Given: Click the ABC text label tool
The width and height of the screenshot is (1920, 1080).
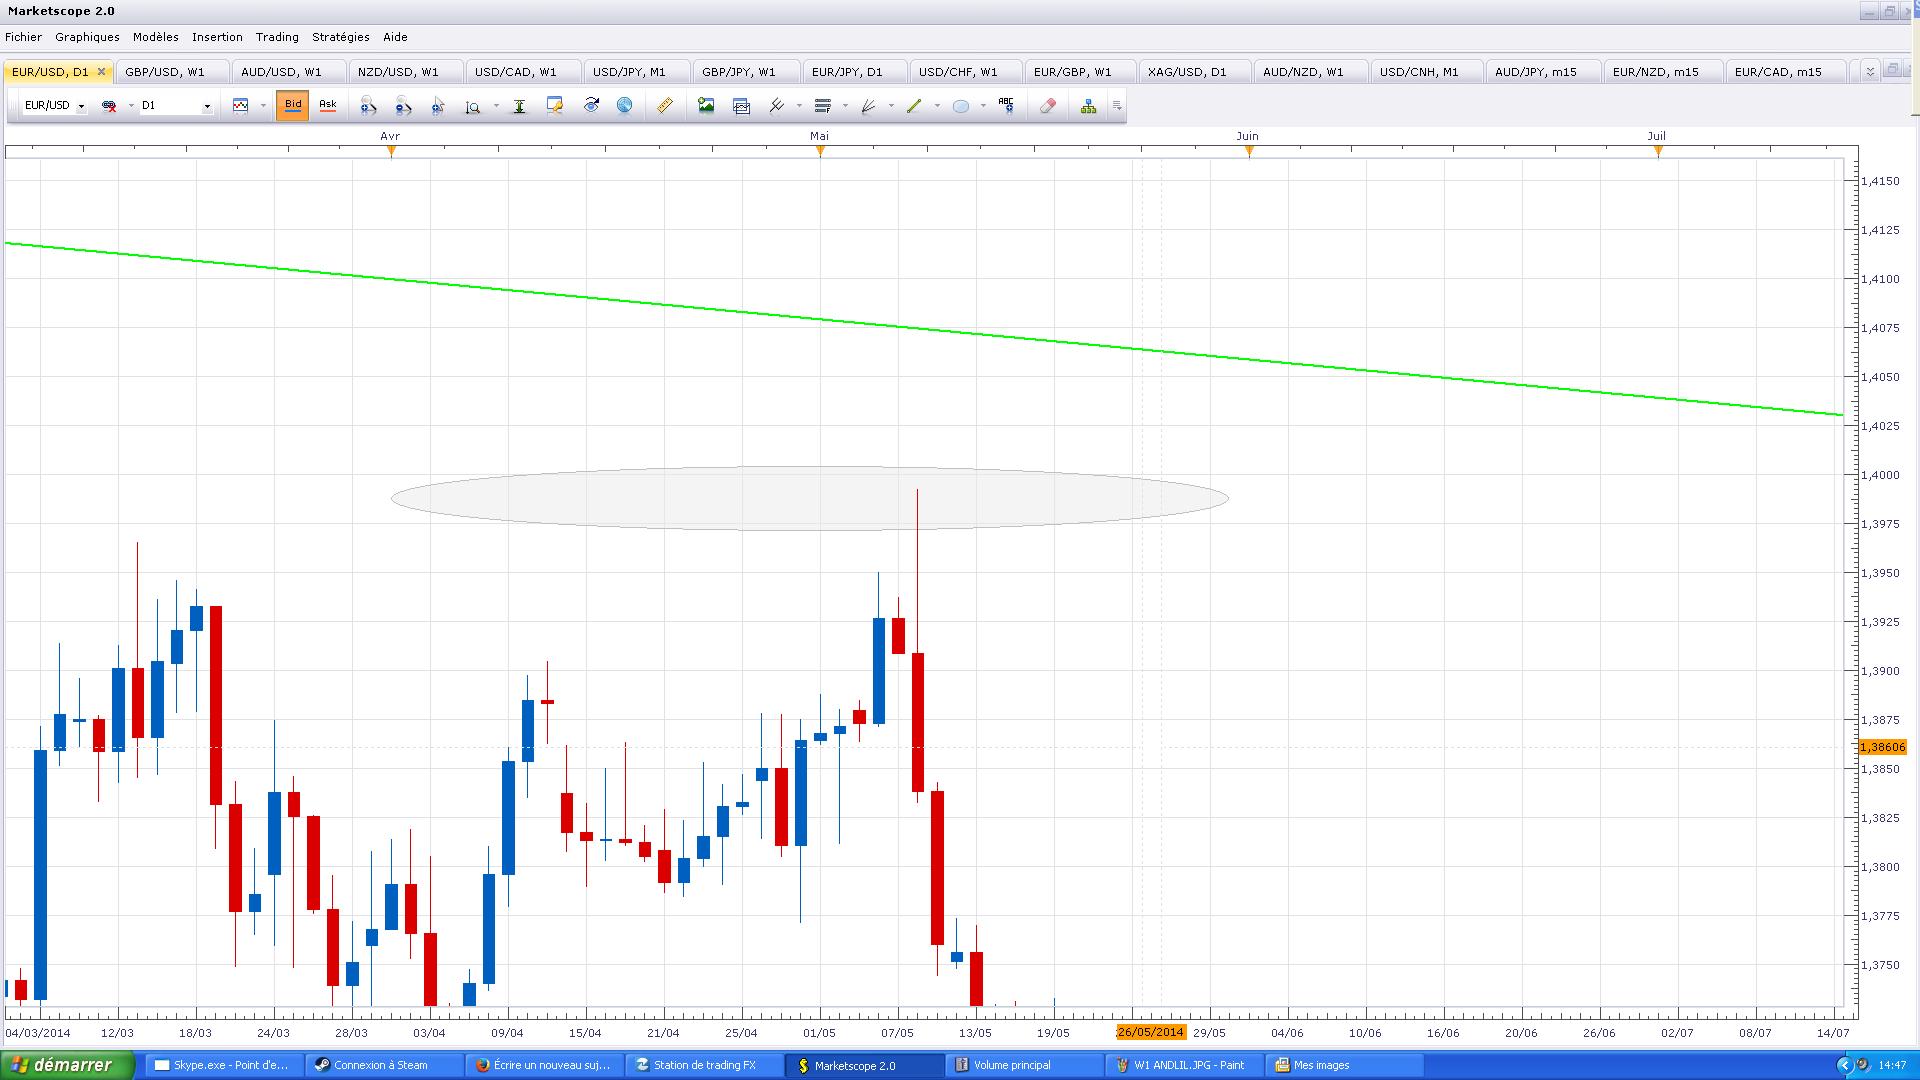Looking at the screenshot, I should (x=1006, y=106).
